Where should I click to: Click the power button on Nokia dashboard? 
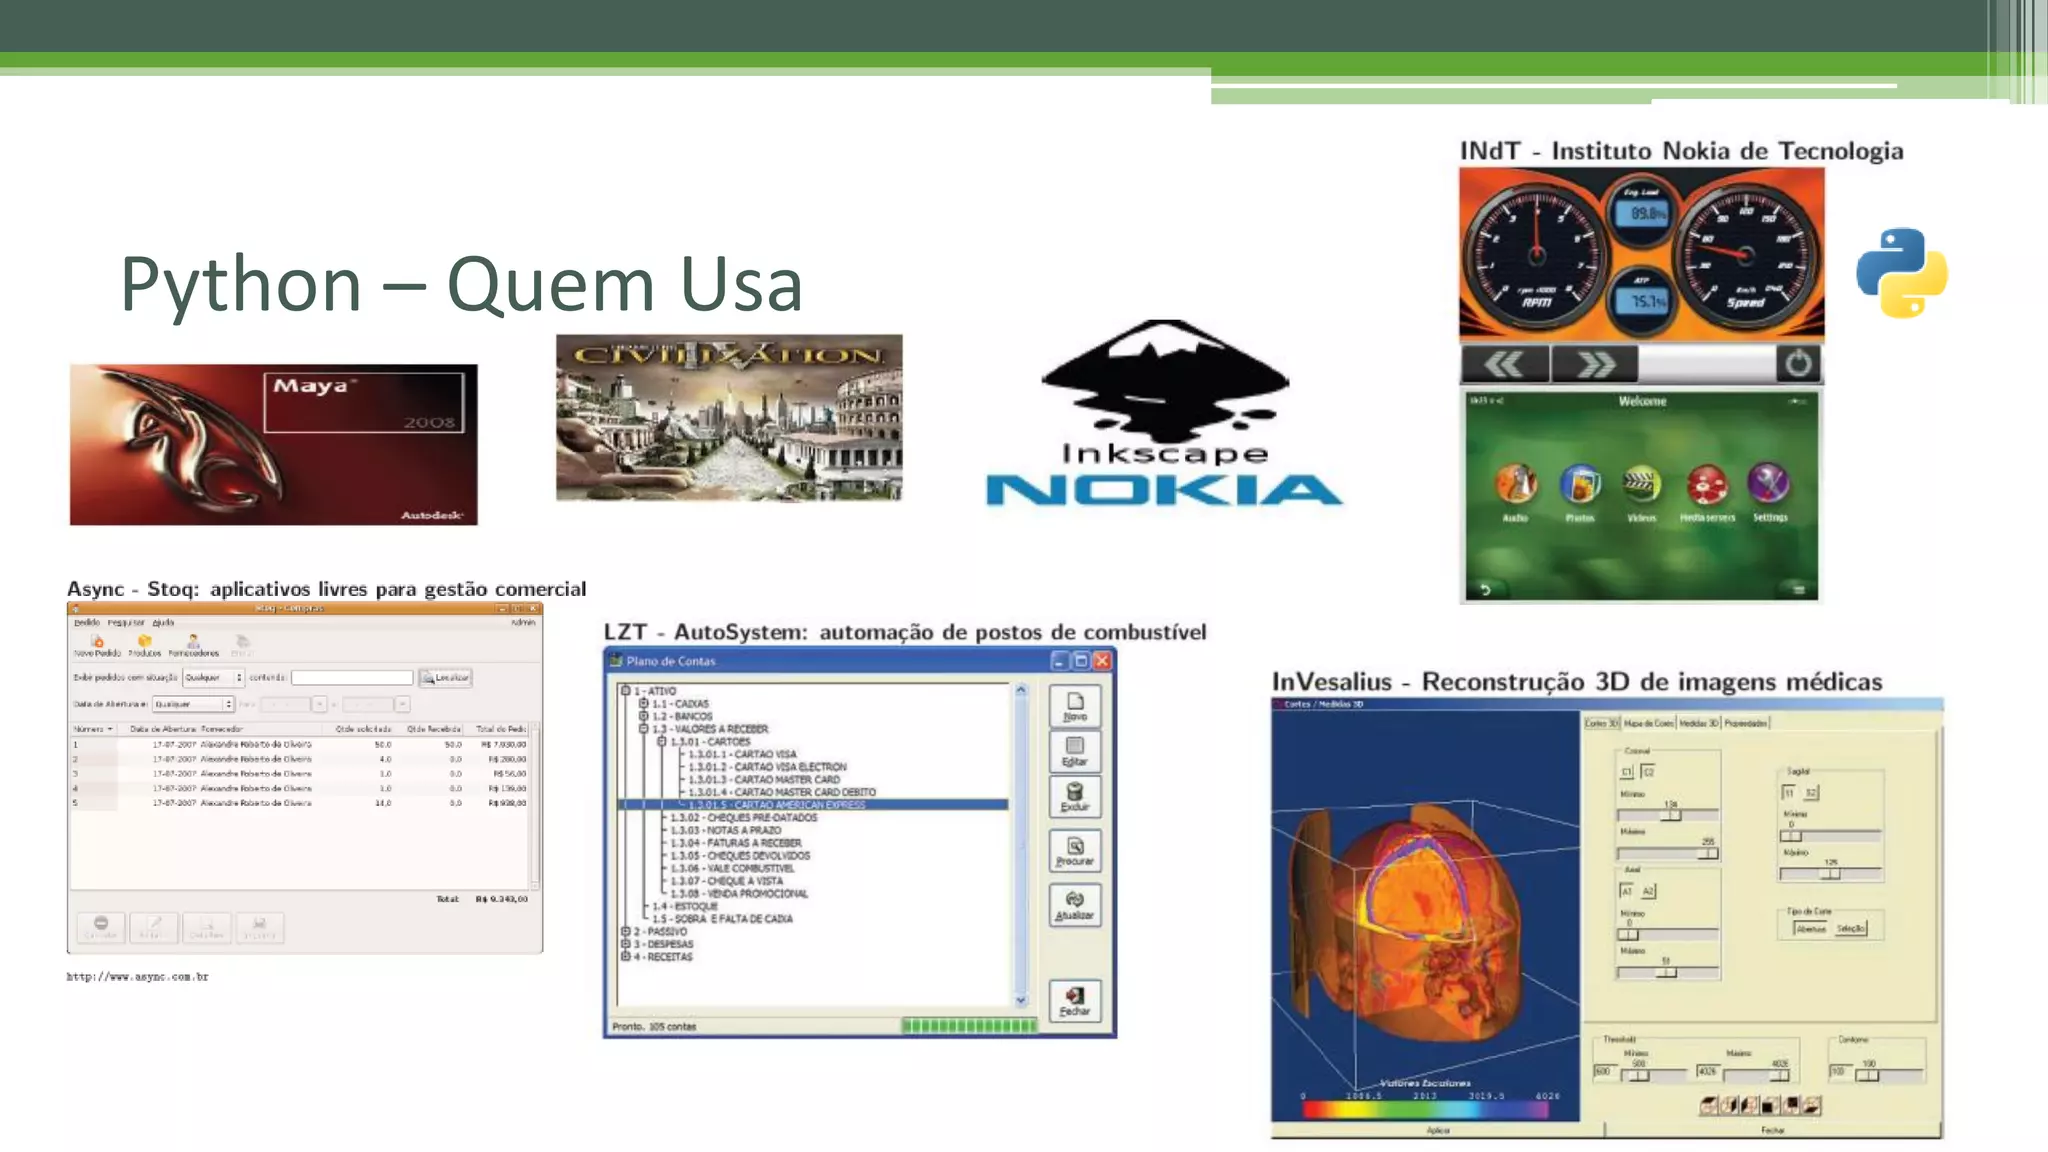coord(1798,363)
